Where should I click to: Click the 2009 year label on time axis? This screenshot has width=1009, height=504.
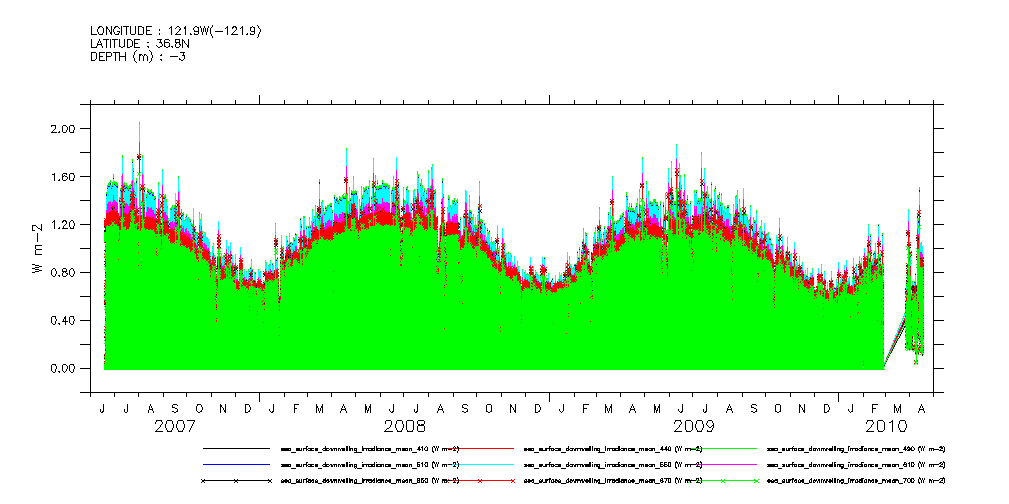coord(693,427)
